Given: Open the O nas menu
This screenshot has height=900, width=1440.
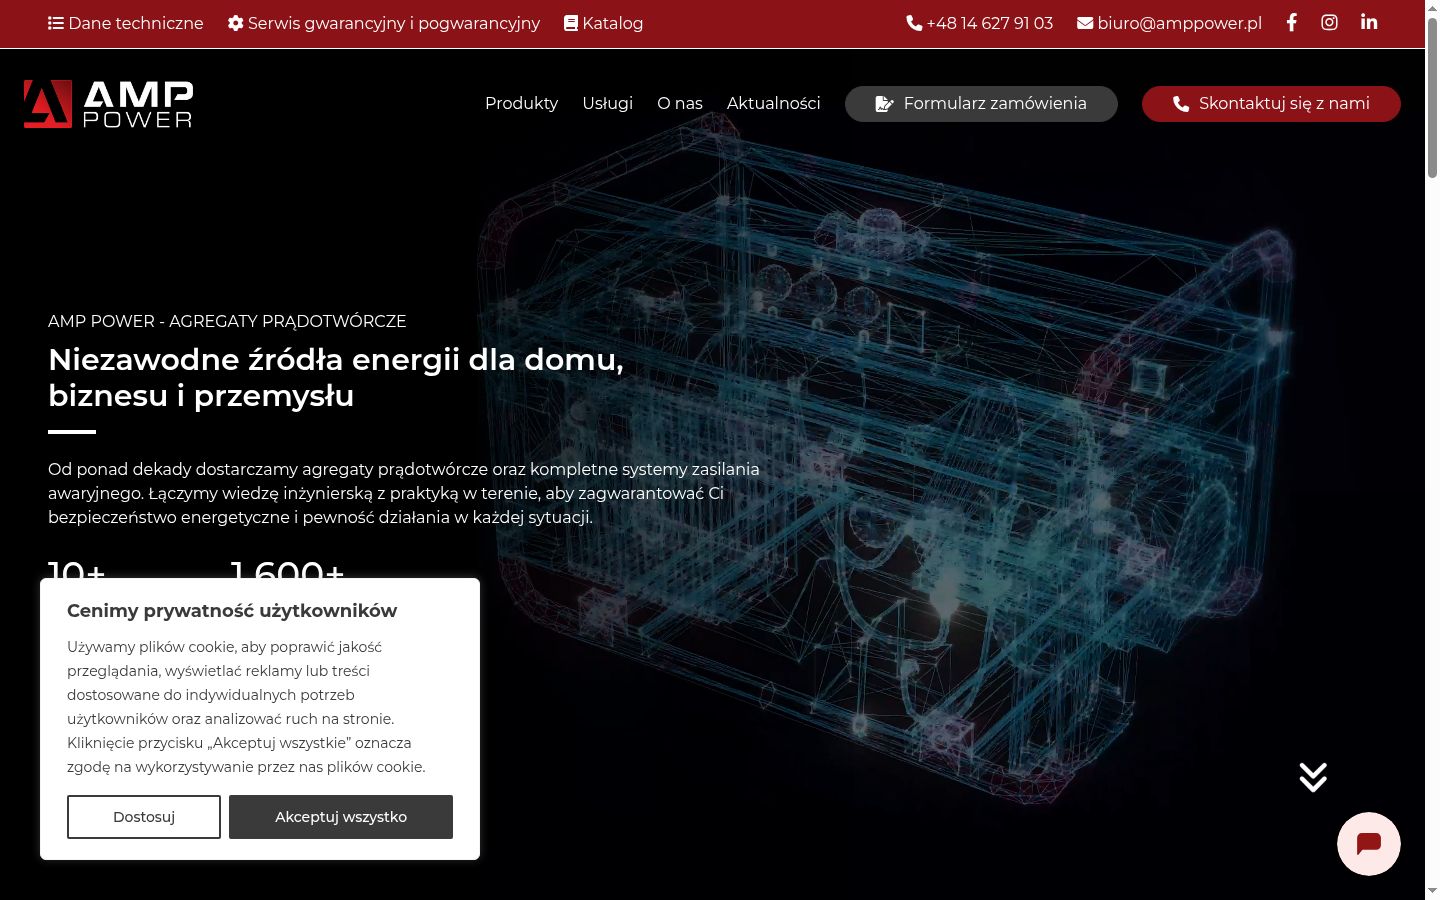Looking at the screenshot, I should click(680, 103).
